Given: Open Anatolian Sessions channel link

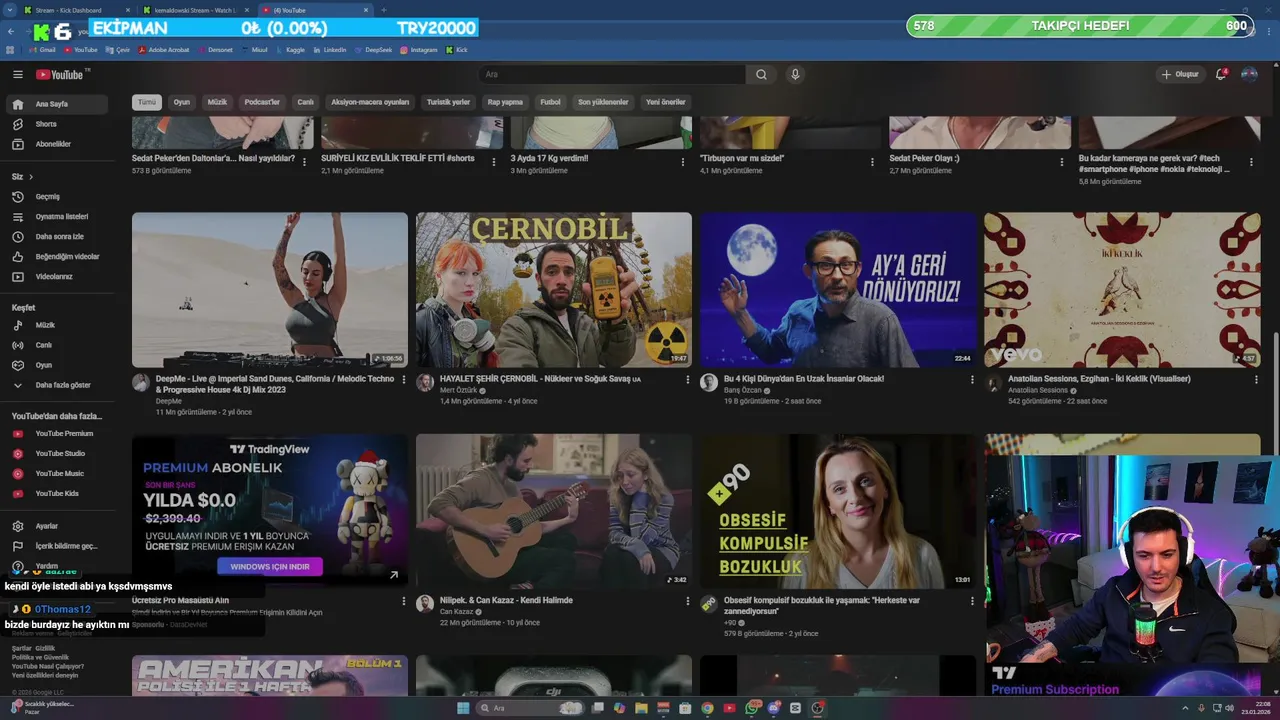Looking at the screenshot, I should (1038, 390).
